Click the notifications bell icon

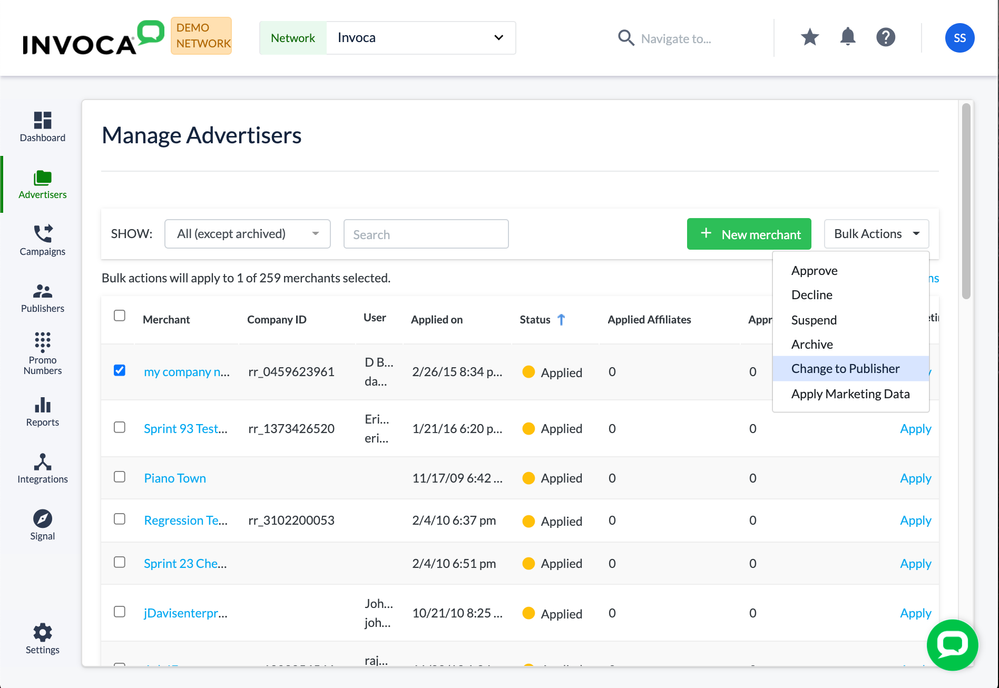tap(847, 38)
